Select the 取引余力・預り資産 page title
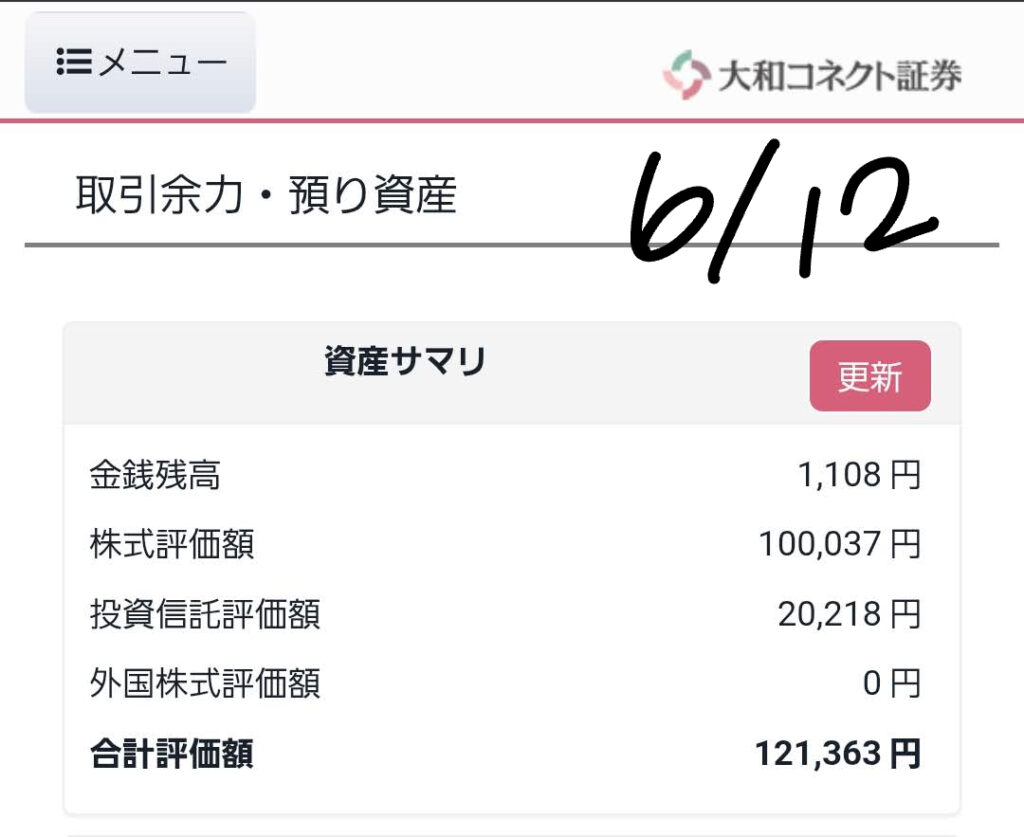This screenshot has height=837, width=1024. tap(266, 195)
